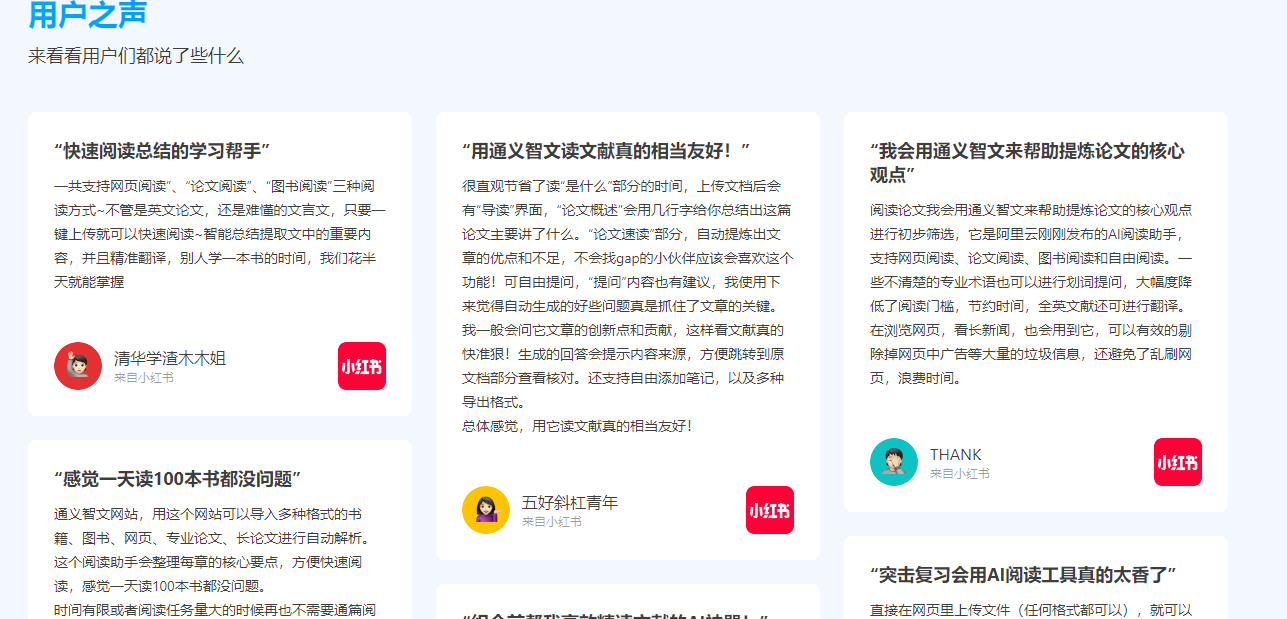1287x619 pixels.
Task: Click 来自小红书 under THANK
Action: (x=960, y=474)
